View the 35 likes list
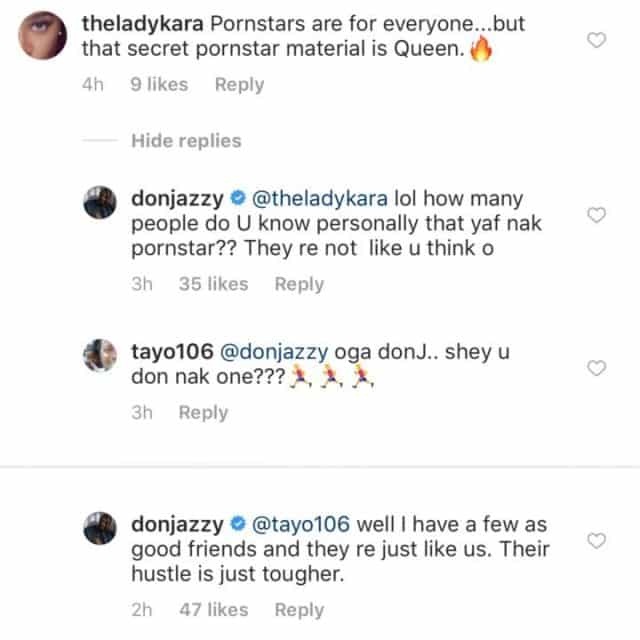 [213, 284]
